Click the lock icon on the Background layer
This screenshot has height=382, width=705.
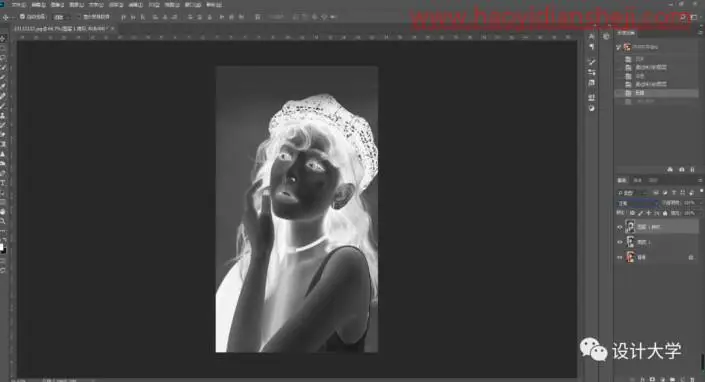pos(691,257)
